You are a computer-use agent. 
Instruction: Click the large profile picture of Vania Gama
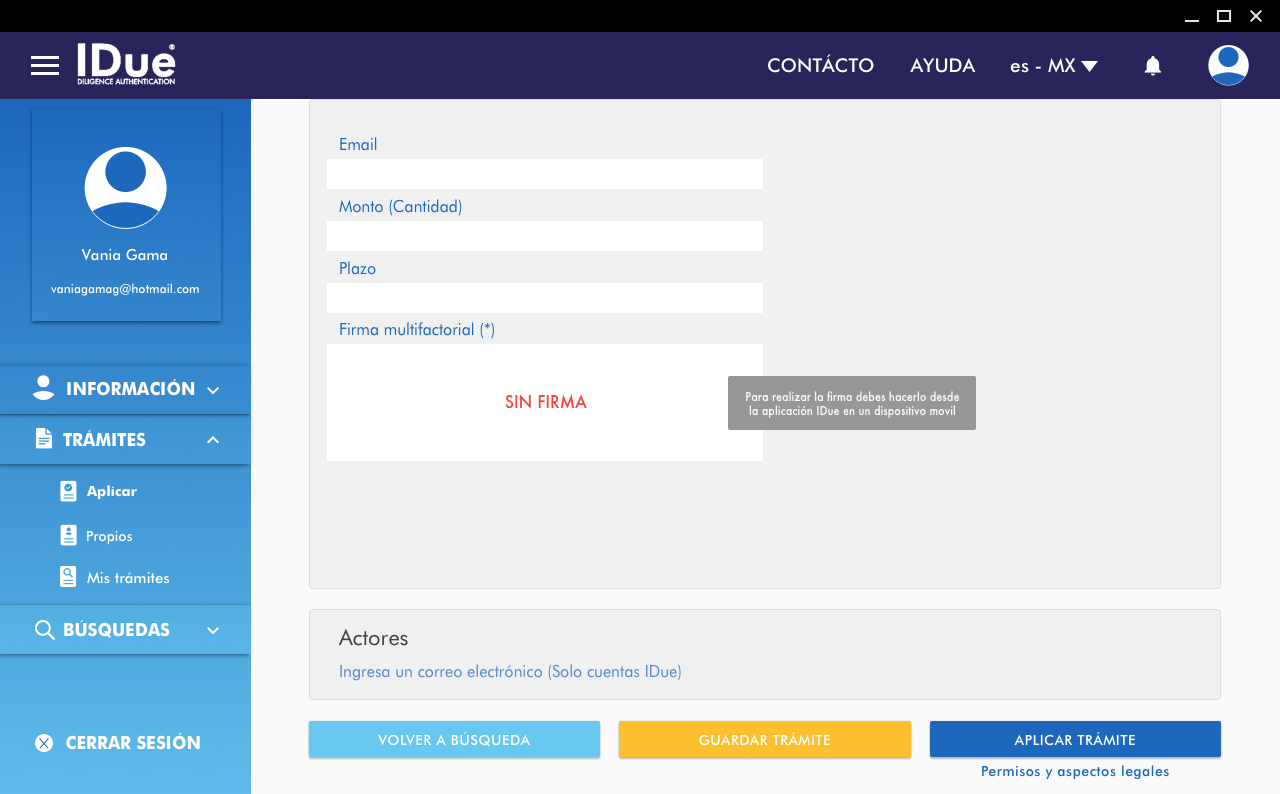(x=125, y=188)
